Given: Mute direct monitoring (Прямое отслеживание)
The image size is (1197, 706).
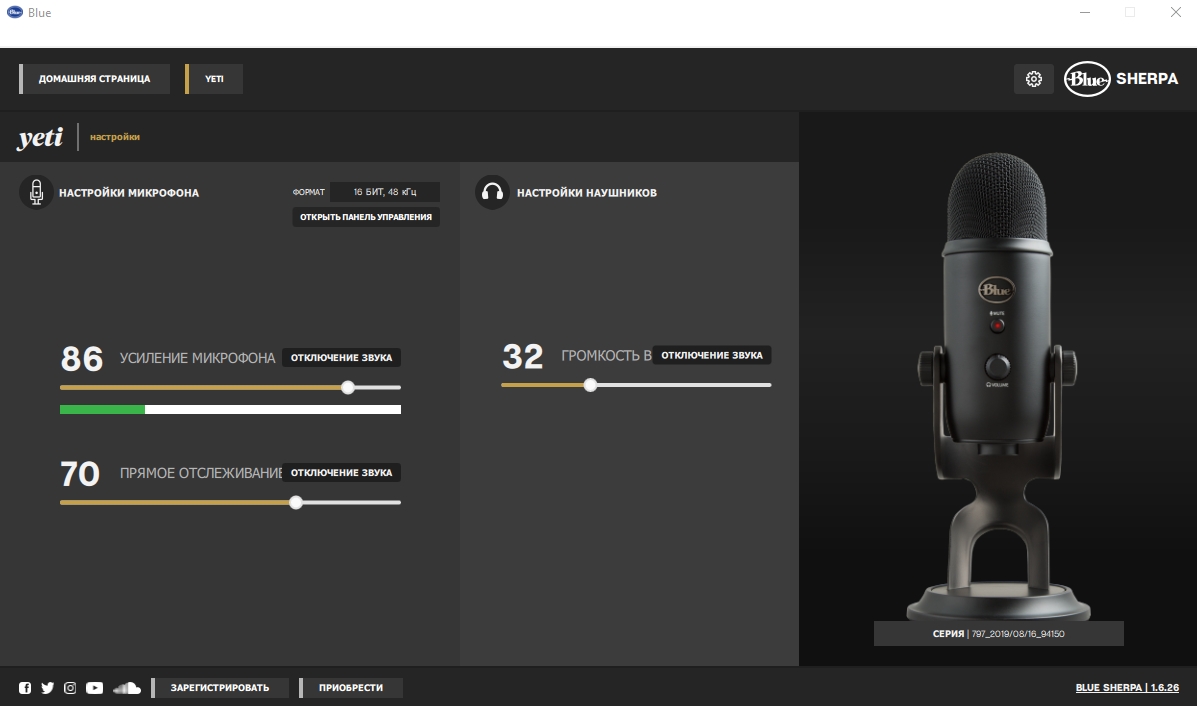Looking at the screenshot, I should pos(341,473).
